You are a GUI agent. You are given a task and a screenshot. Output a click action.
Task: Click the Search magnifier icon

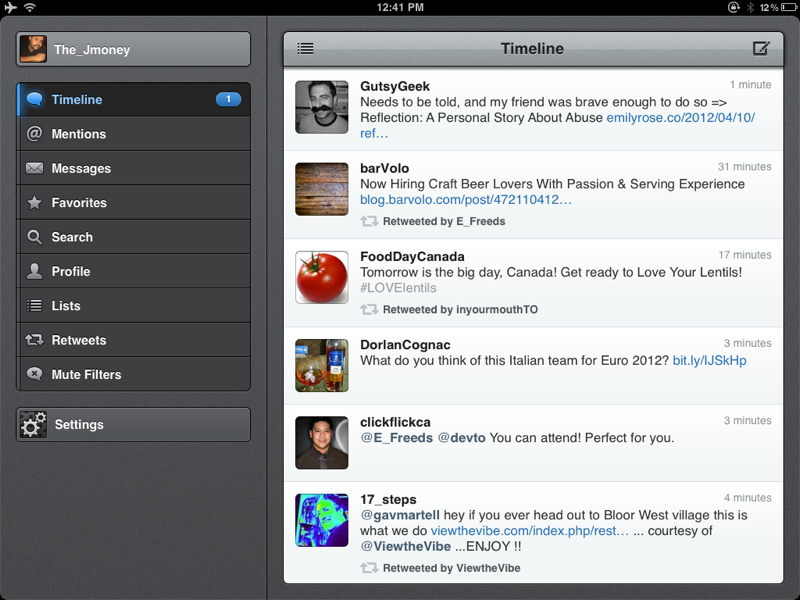pos(35,237)
